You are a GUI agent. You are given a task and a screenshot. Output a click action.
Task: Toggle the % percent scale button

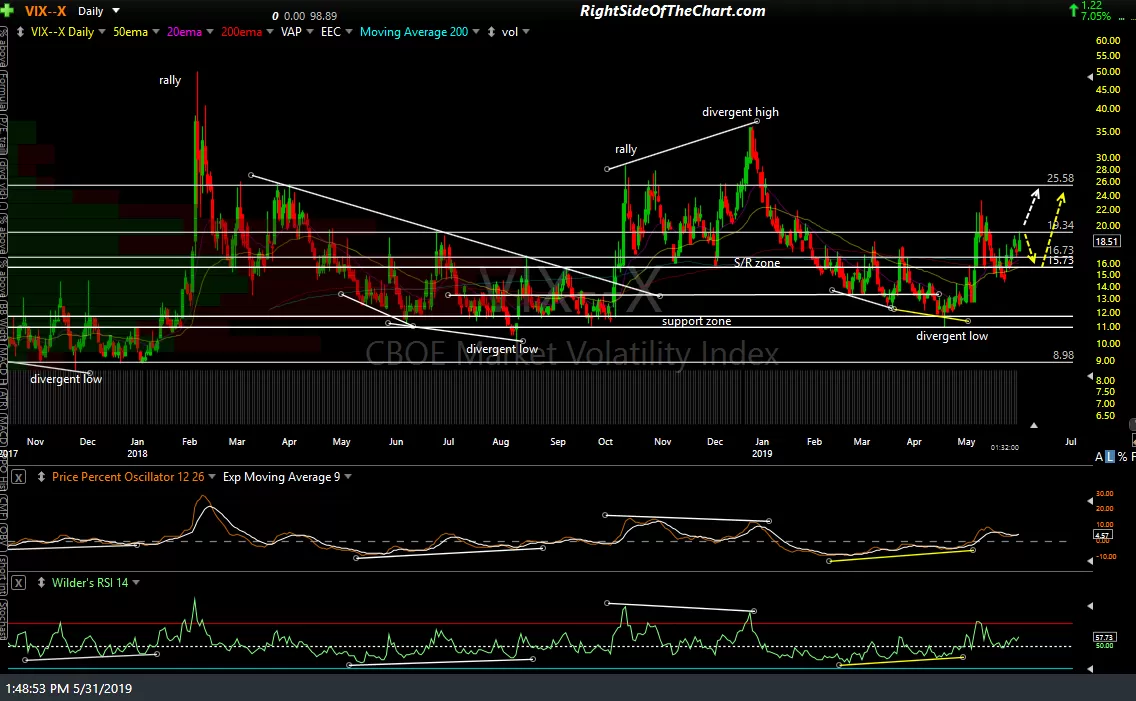pyautogui.click(x=1122, y=457)
